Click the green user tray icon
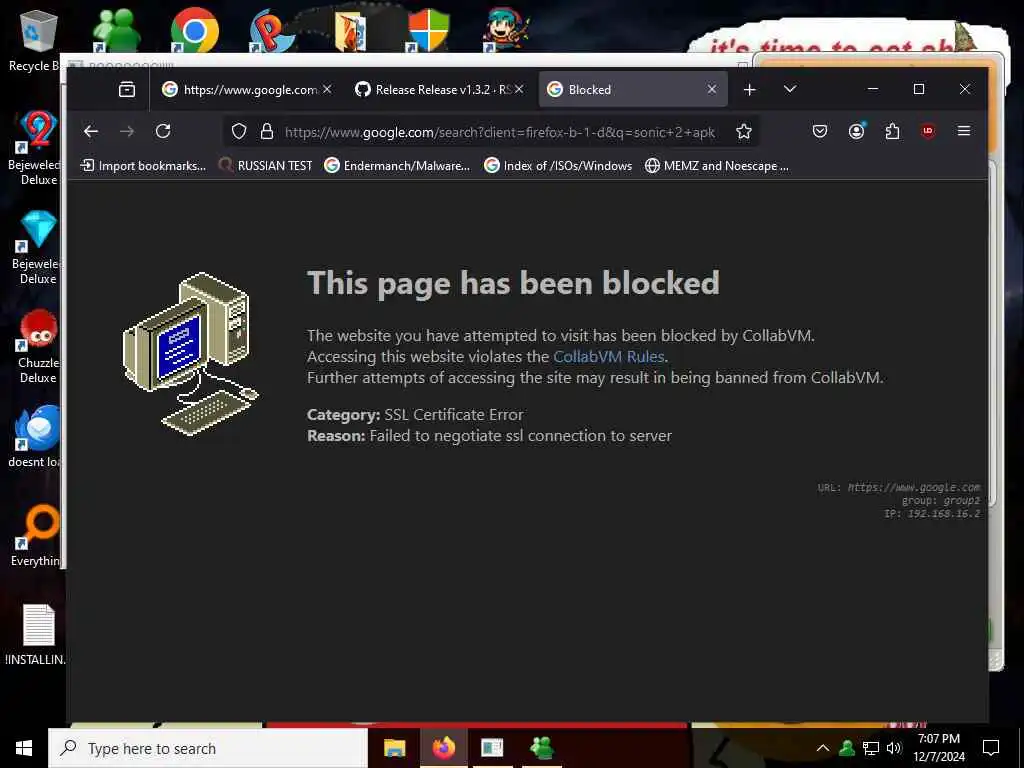 pos(847,748)
